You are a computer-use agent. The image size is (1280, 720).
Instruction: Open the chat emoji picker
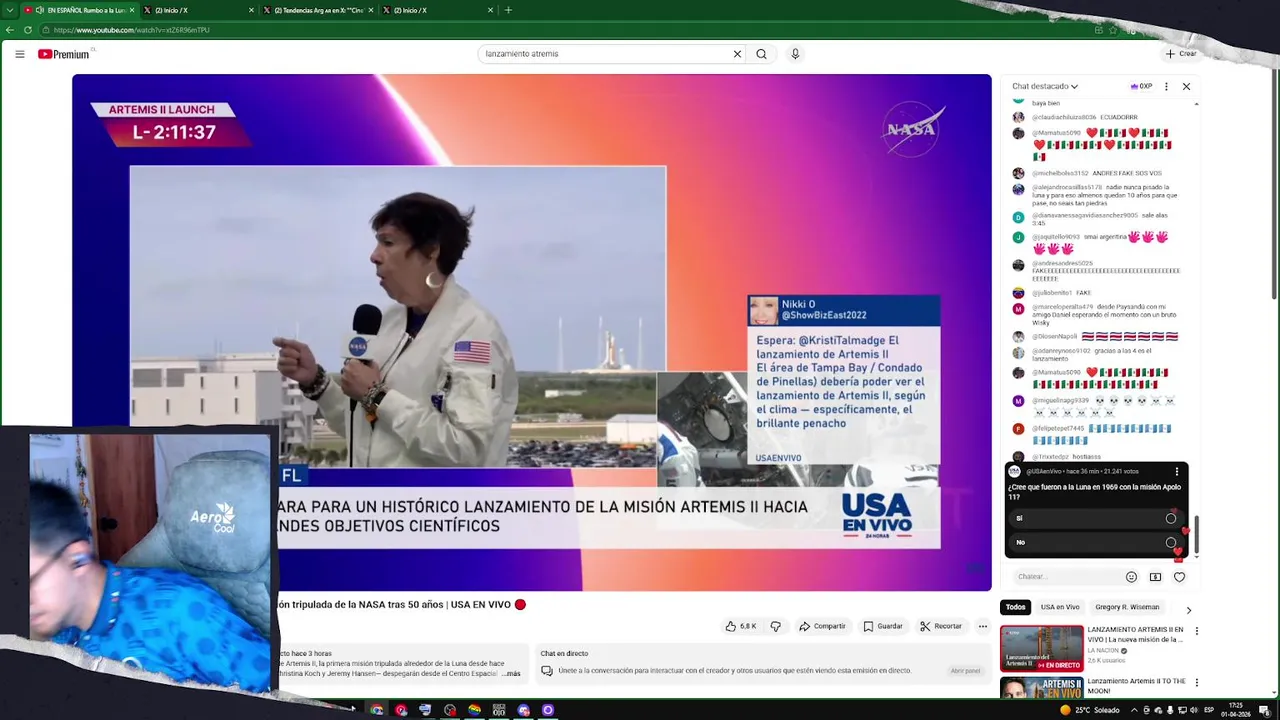[1131, 577]
